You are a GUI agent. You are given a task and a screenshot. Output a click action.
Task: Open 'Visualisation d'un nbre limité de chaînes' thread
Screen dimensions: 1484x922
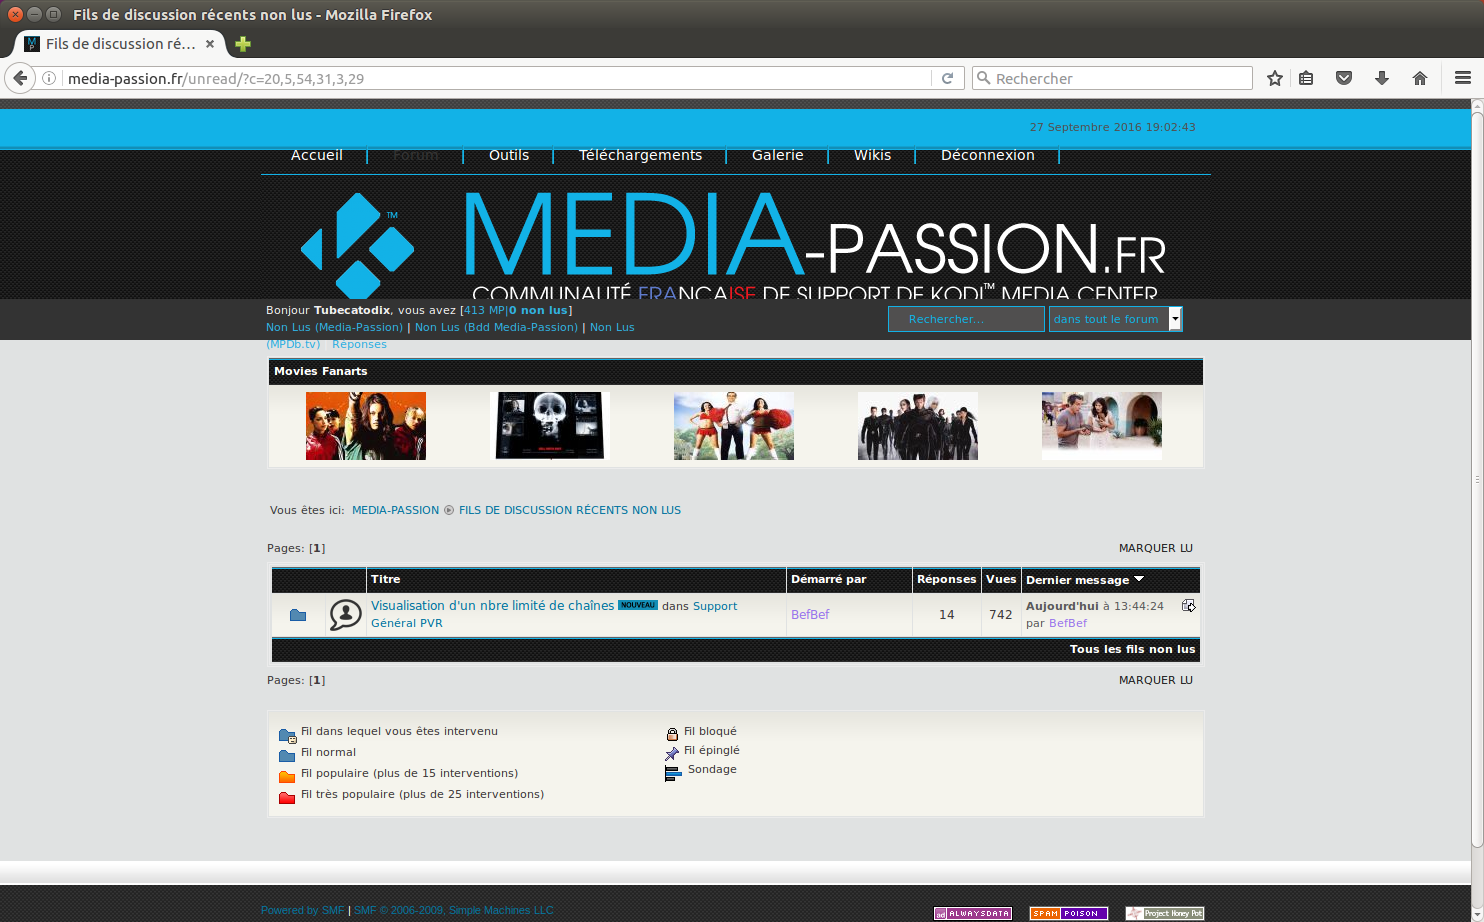[492, 606]
